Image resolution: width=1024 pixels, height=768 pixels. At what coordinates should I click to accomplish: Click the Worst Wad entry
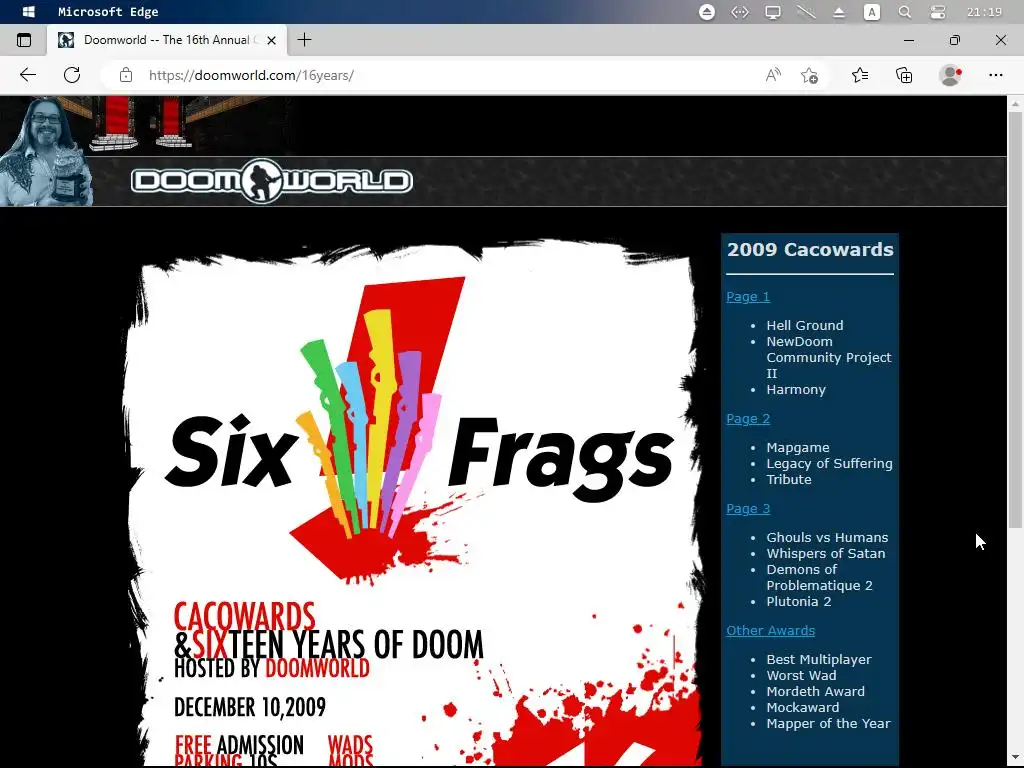point(801,675)
